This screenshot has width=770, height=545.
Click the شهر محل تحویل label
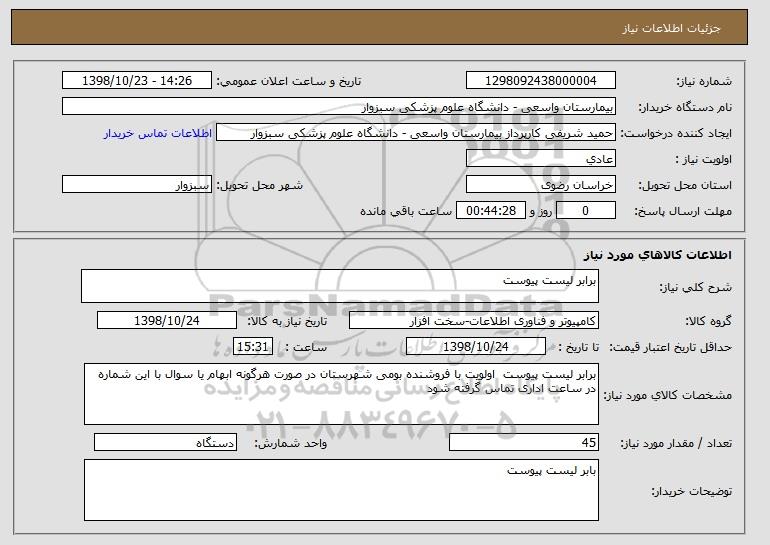(x=260, y=185)
